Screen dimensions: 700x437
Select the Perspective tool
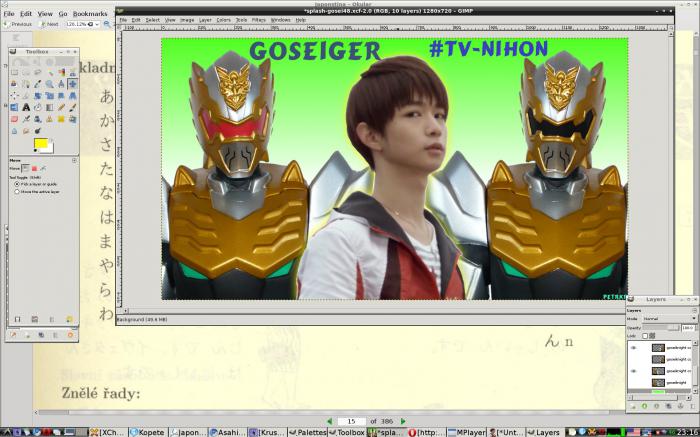click(73, 96)
